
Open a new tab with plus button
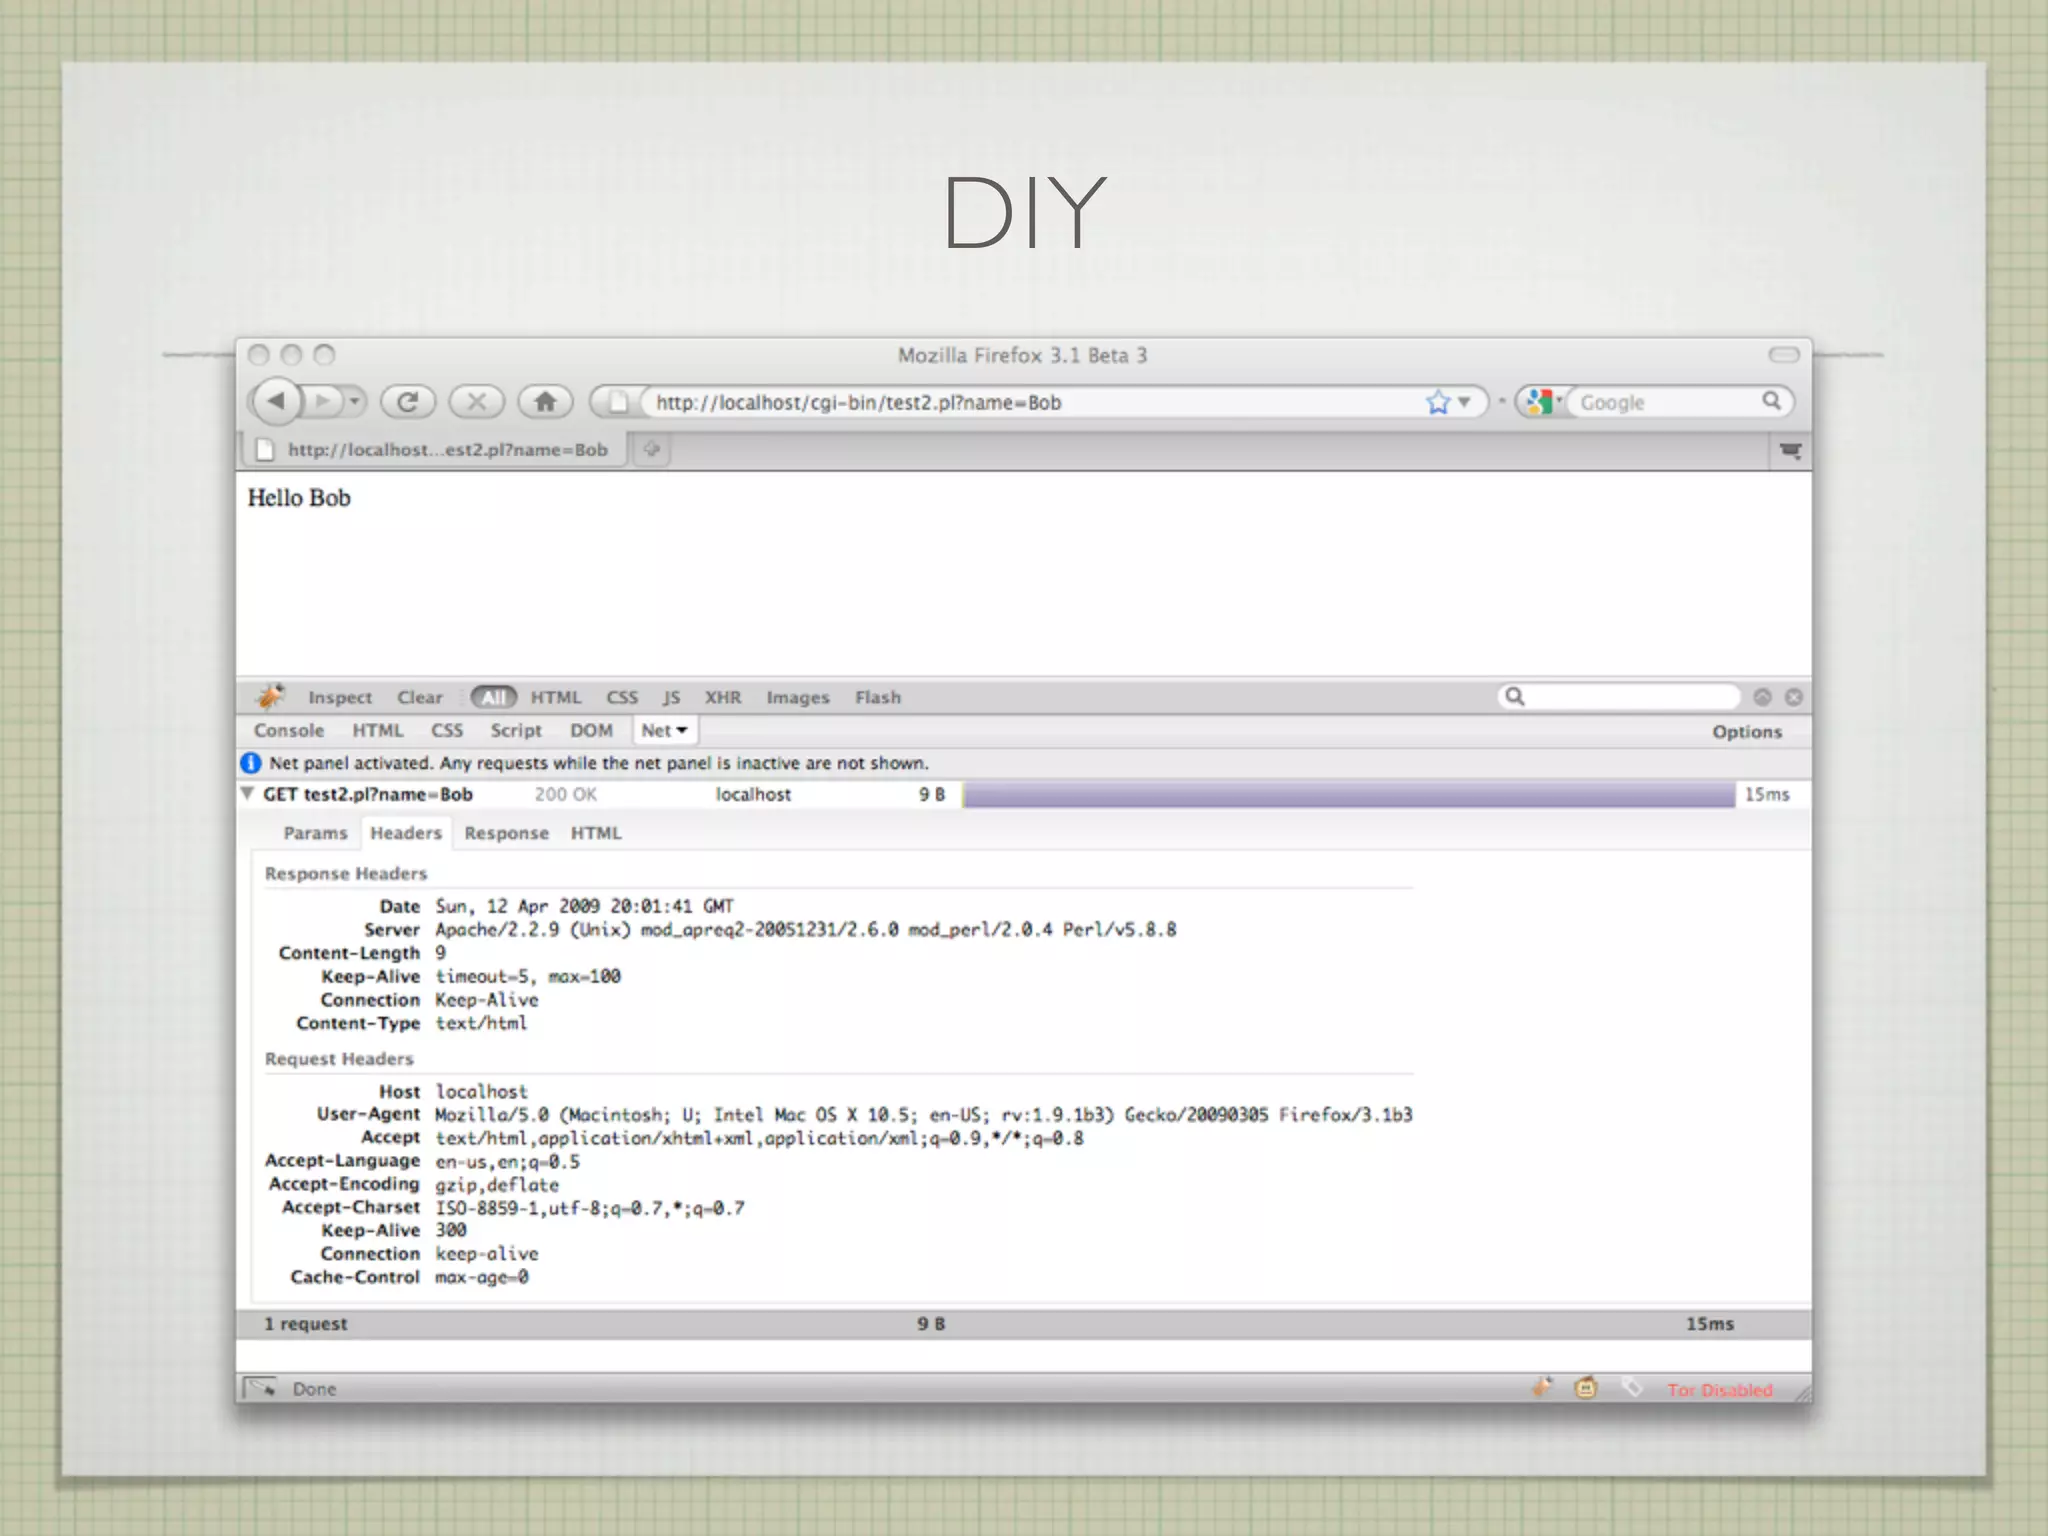click(x=651, y=450)
